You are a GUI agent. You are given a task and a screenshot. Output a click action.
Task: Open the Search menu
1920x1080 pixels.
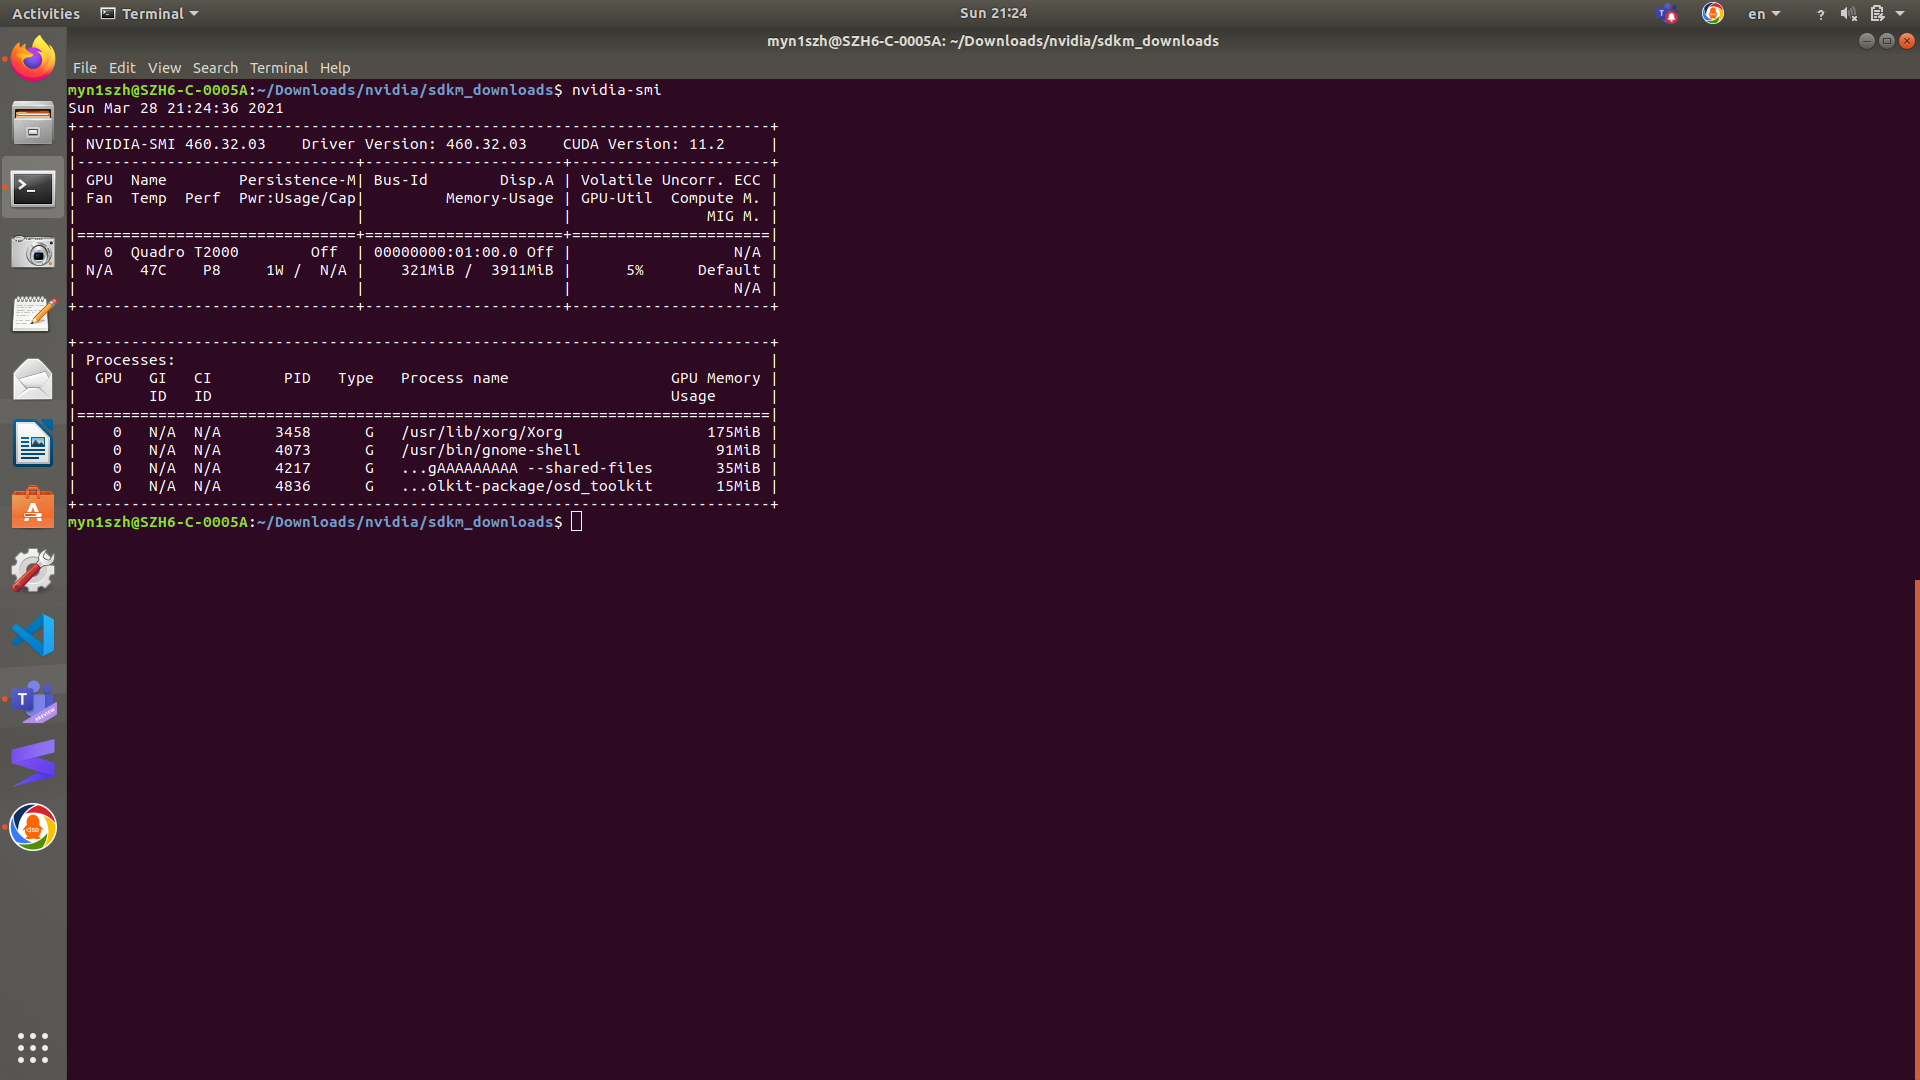pos(215,68)
